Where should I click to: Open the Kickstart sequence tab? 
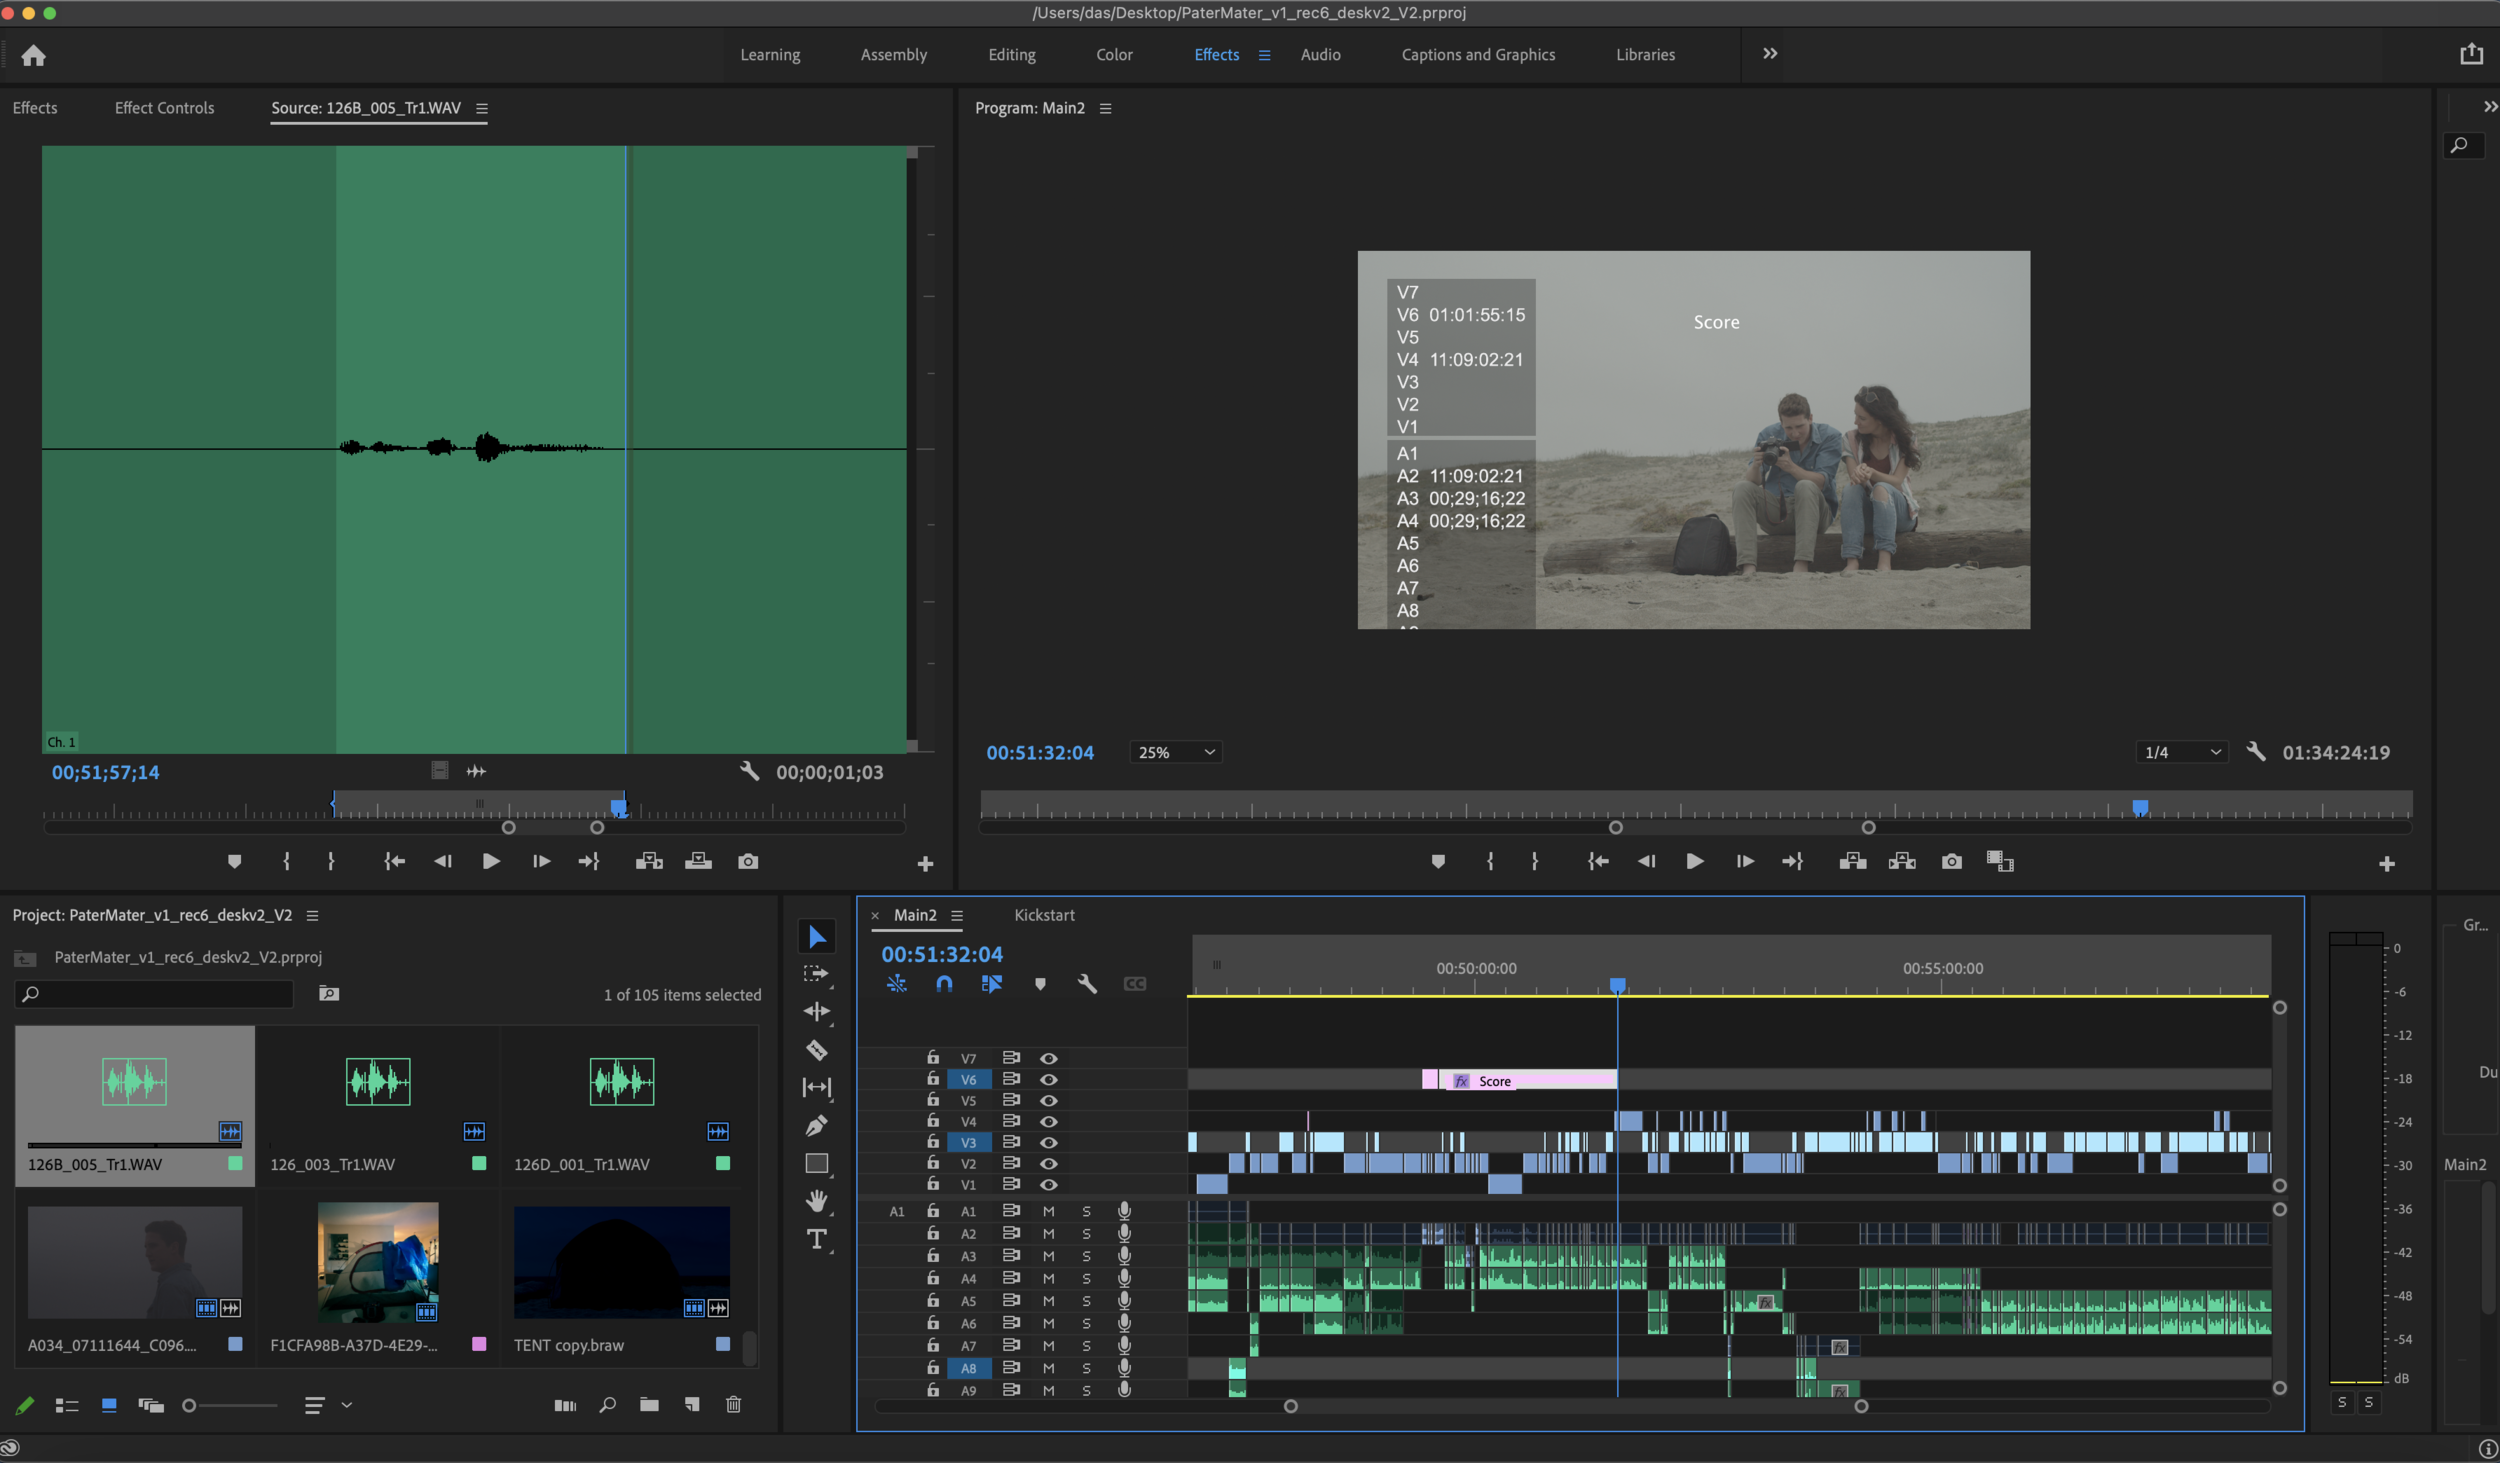[1044, 915]
